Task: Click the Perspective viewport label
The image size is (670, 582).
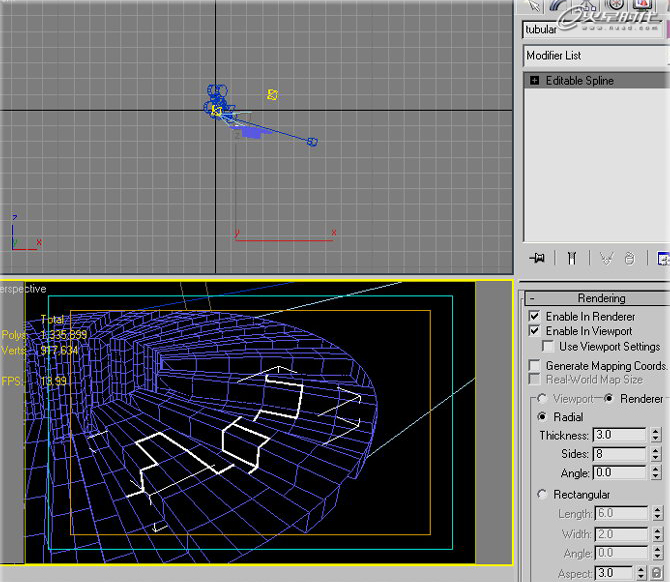Action: 23,289
